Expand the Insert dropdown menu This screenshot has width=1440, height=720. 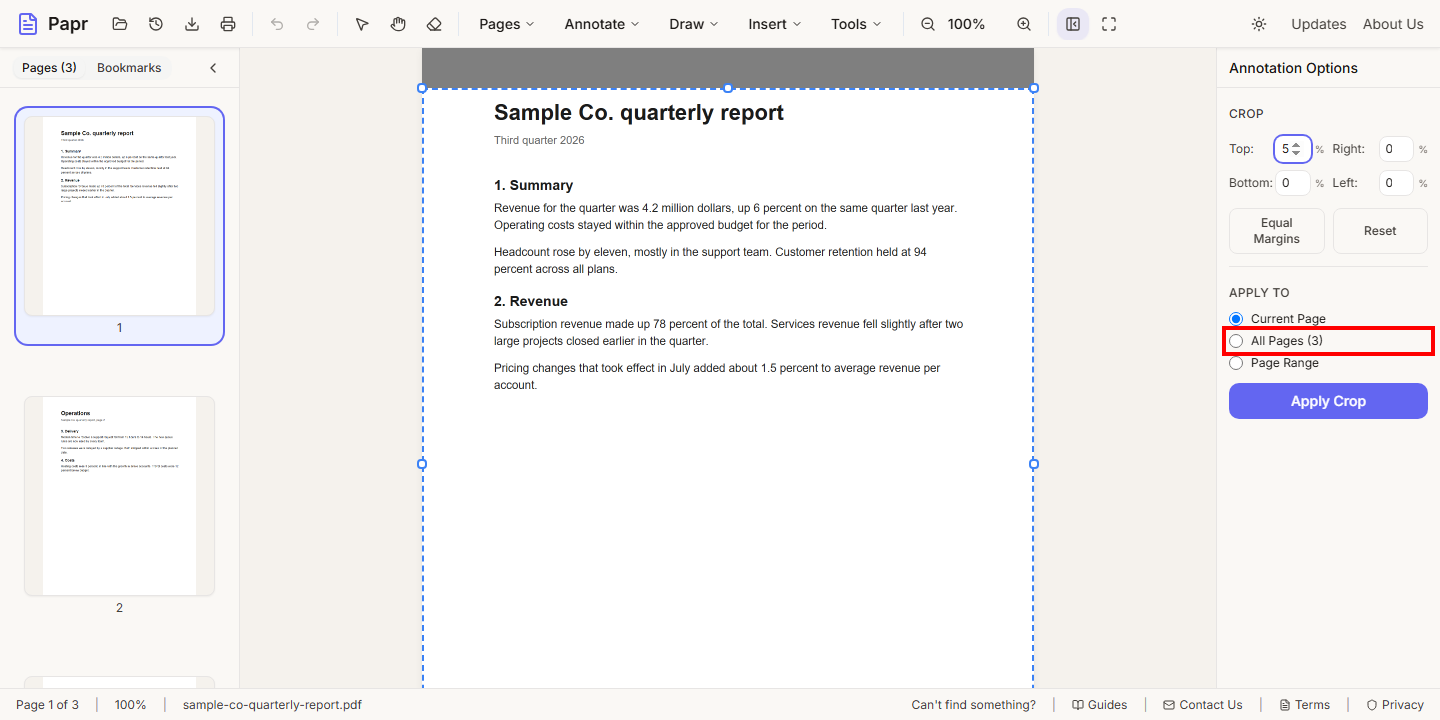click(775, 24)
